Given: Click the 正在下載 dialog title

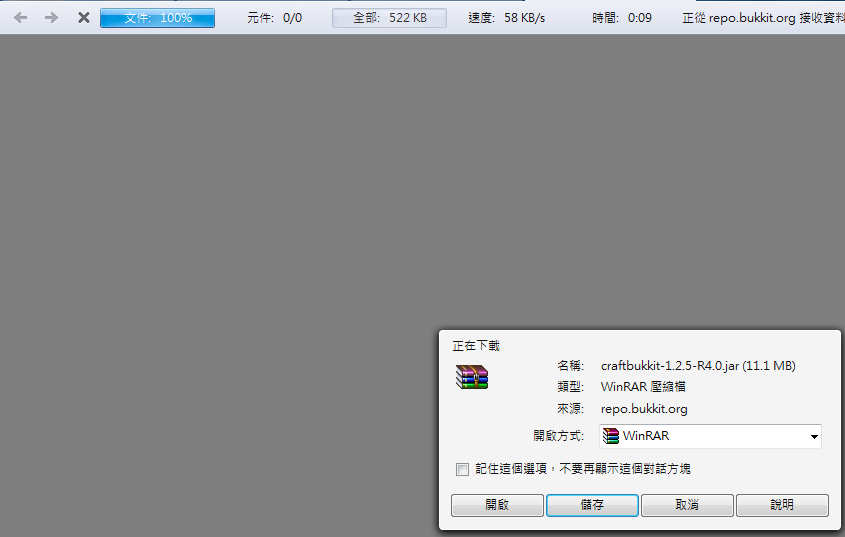Looking at the screenshot, I should pyautogui.click(x=476, y=346).
